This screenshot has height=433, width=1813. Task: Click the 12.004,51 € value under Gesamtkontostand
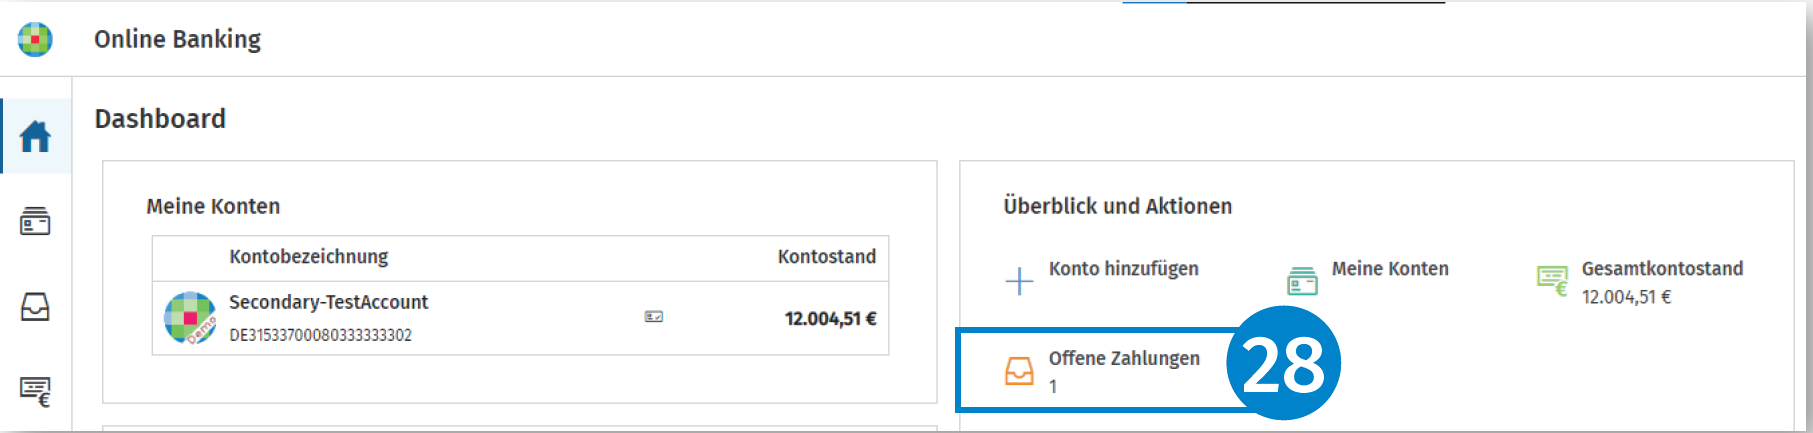(x=1626, y=297)
